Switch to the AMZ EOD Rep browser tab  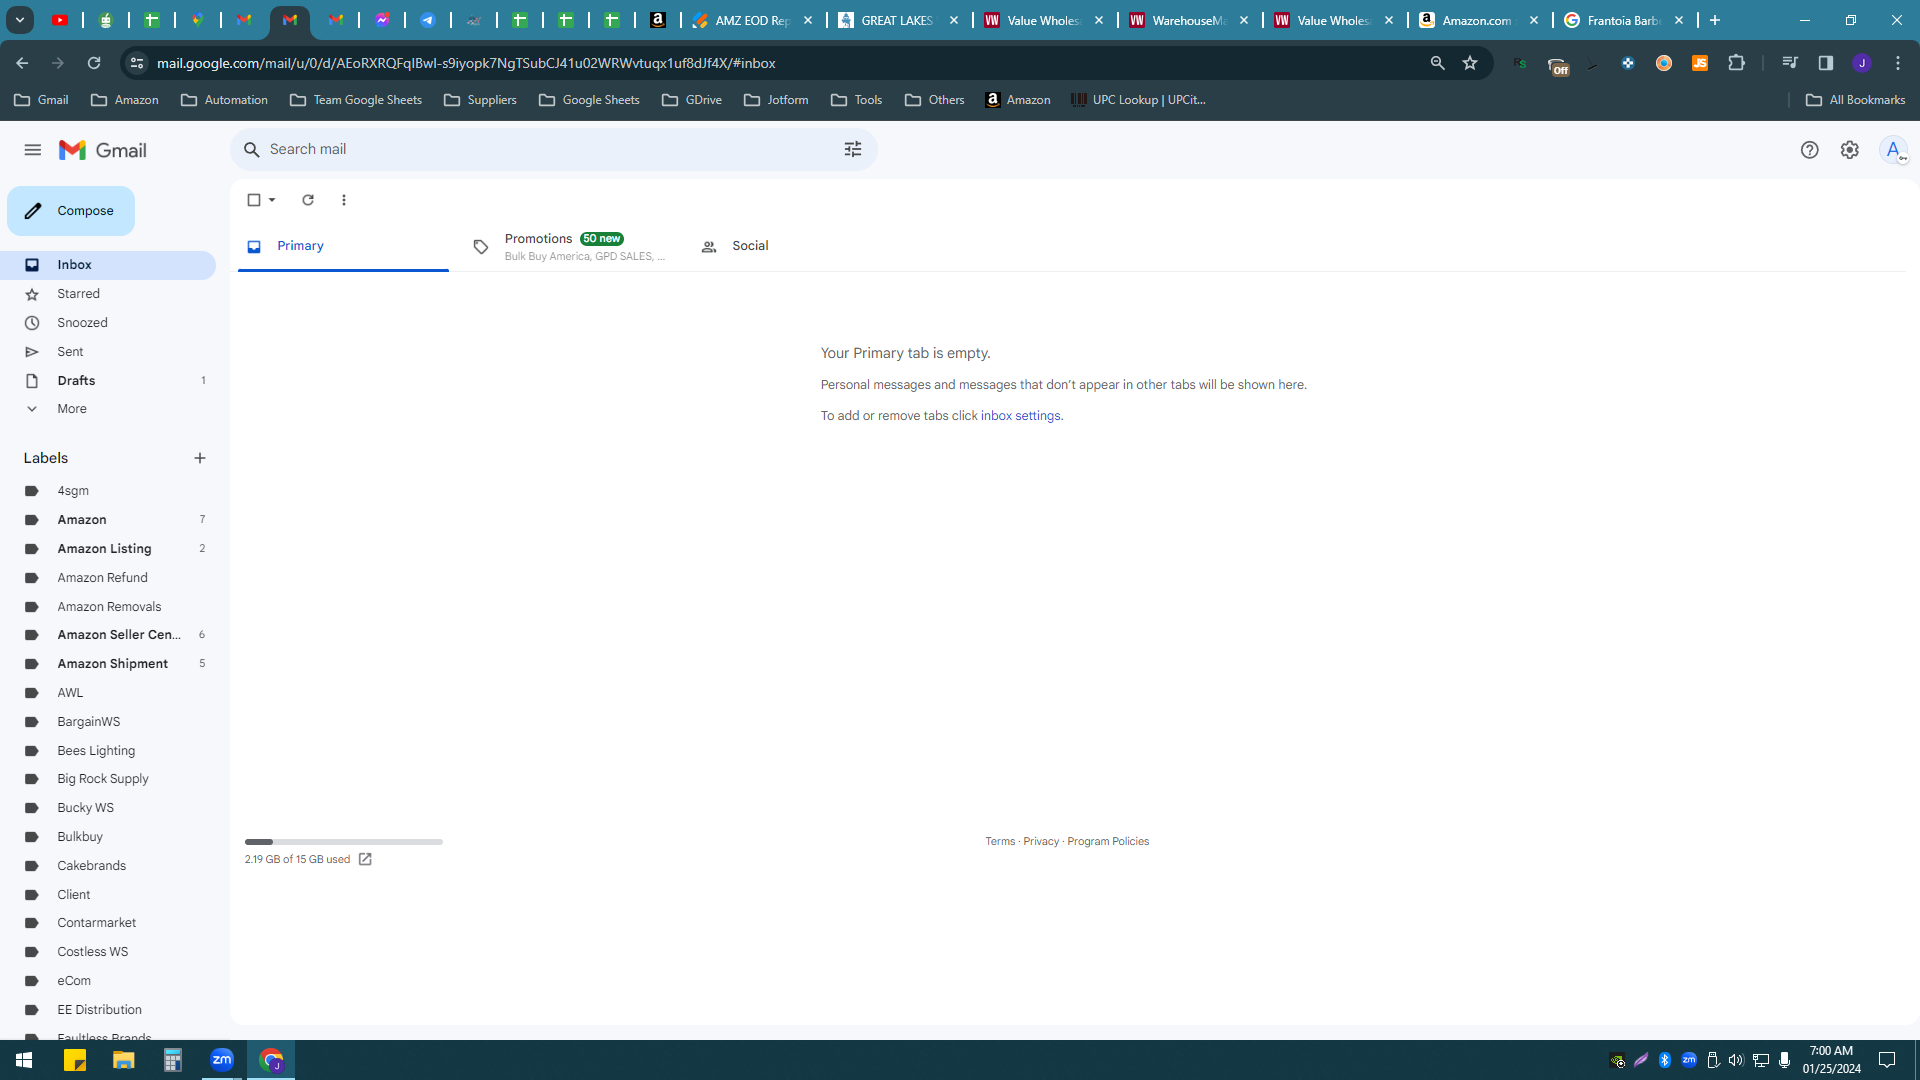(x=753, y=20)
